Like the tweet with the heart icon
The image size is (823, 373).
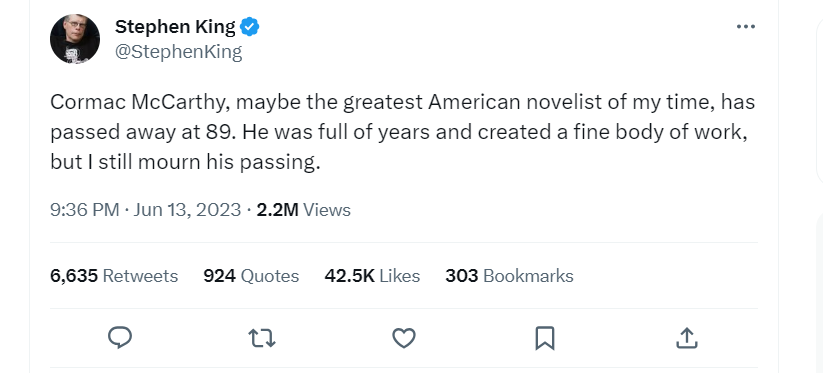click(x=404, y=338)
